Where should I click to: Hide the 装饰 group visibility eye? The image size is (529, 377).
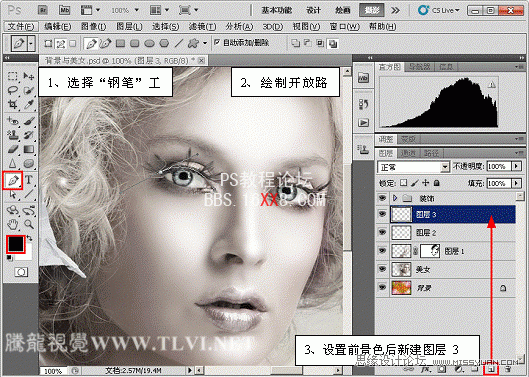pyautogui.click(x=382, y=198)
